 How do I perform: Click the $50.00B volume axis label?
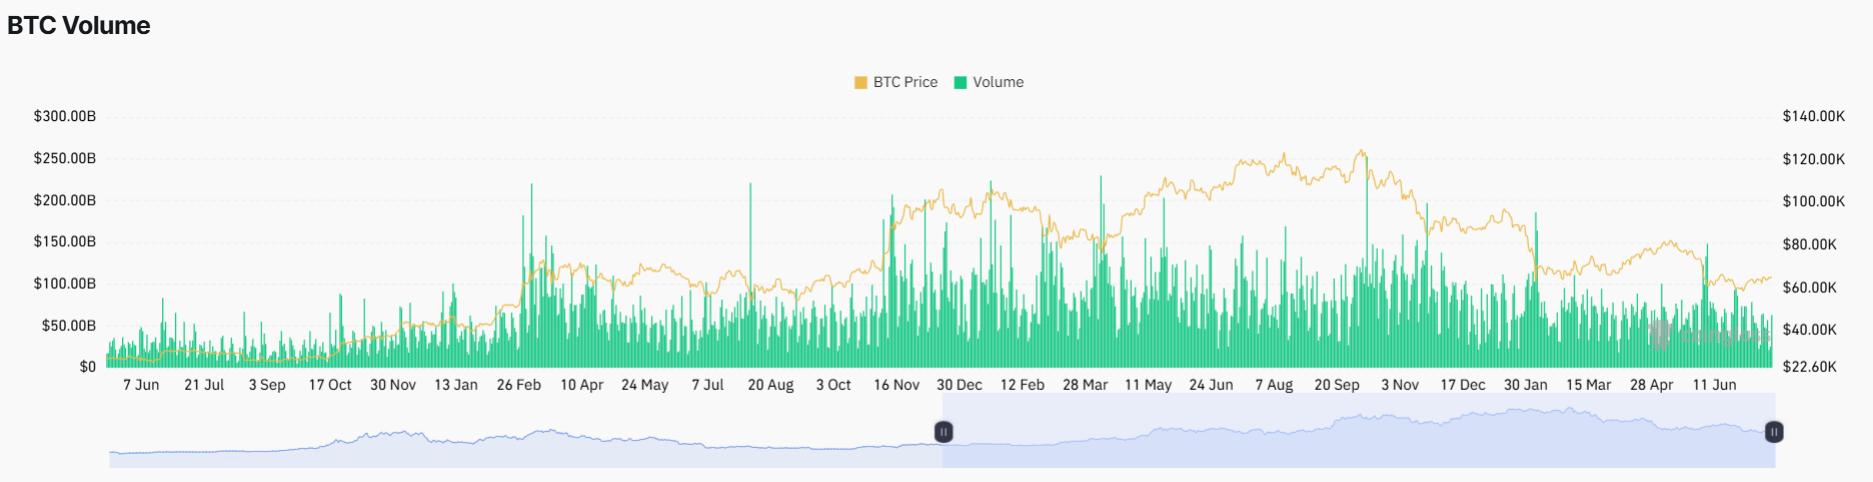tap(69, 325)
